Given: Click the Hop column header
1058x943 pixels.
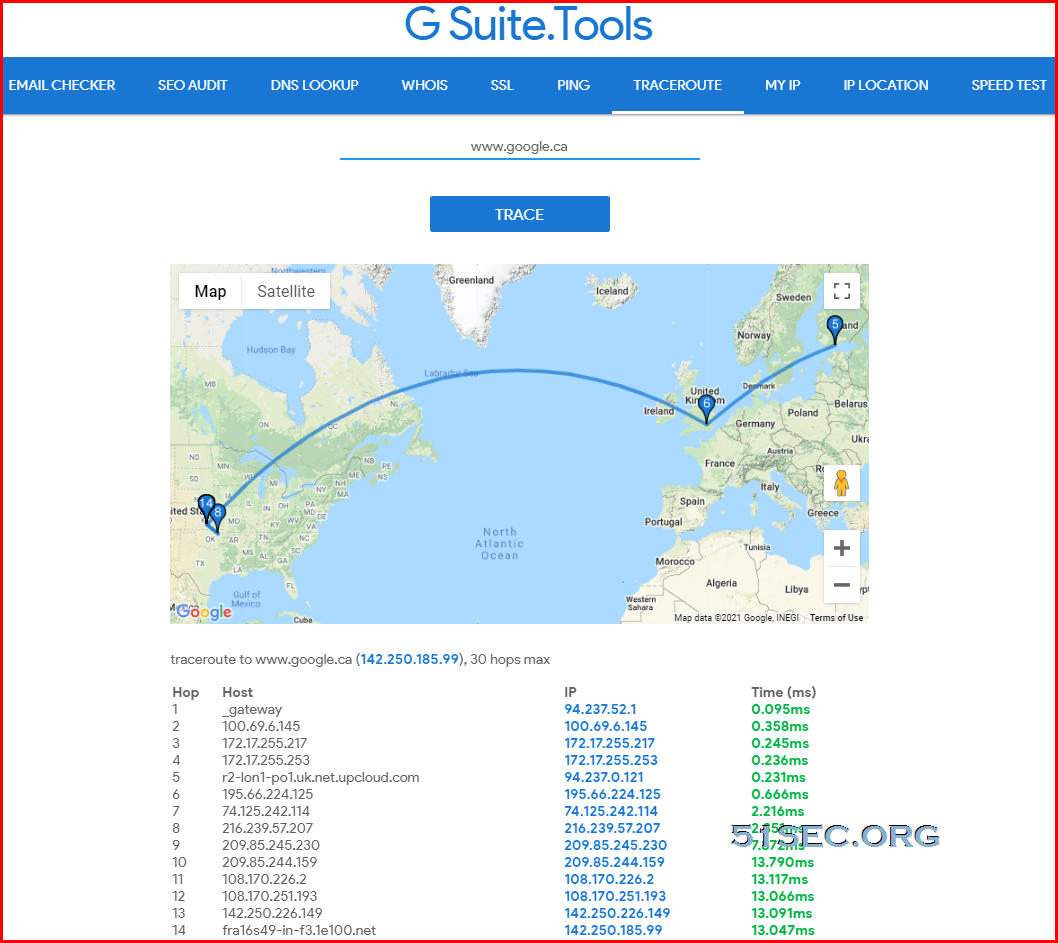Looking at the screenshot, I should 186,692.
